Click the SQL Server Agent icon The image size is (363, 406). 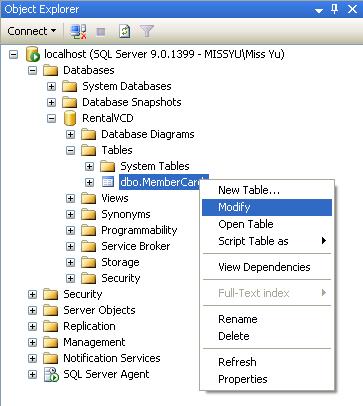tap(51, 374)
